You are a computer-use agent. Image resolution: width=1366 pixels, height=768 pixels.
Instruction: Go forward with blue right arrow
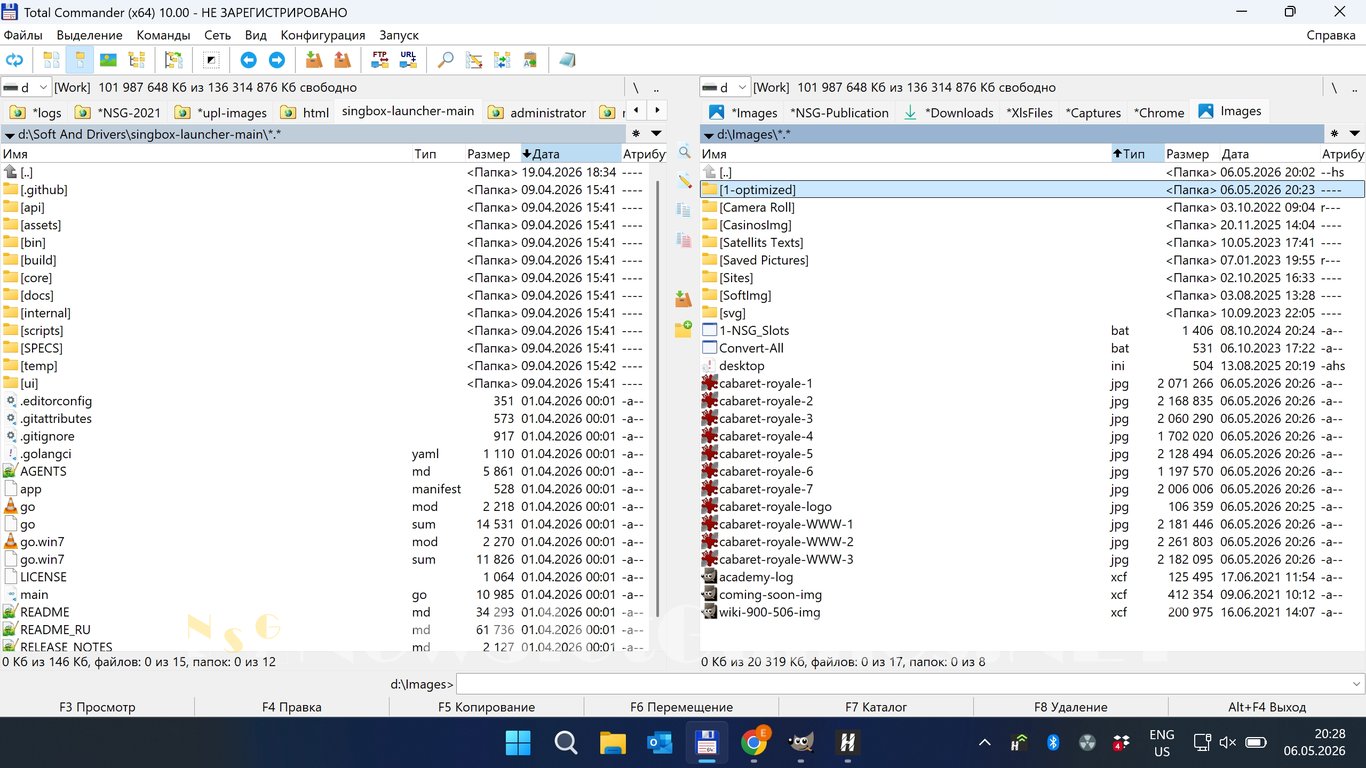point(277,60)
